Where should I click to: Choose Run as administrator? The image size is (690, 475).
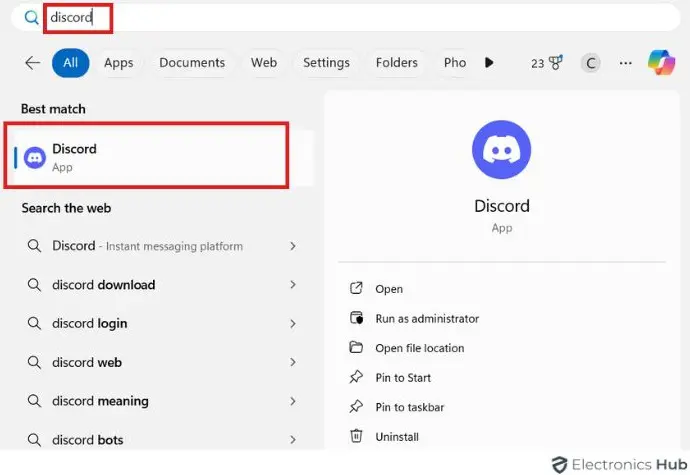pyautogui.click(x=427, y=318)
